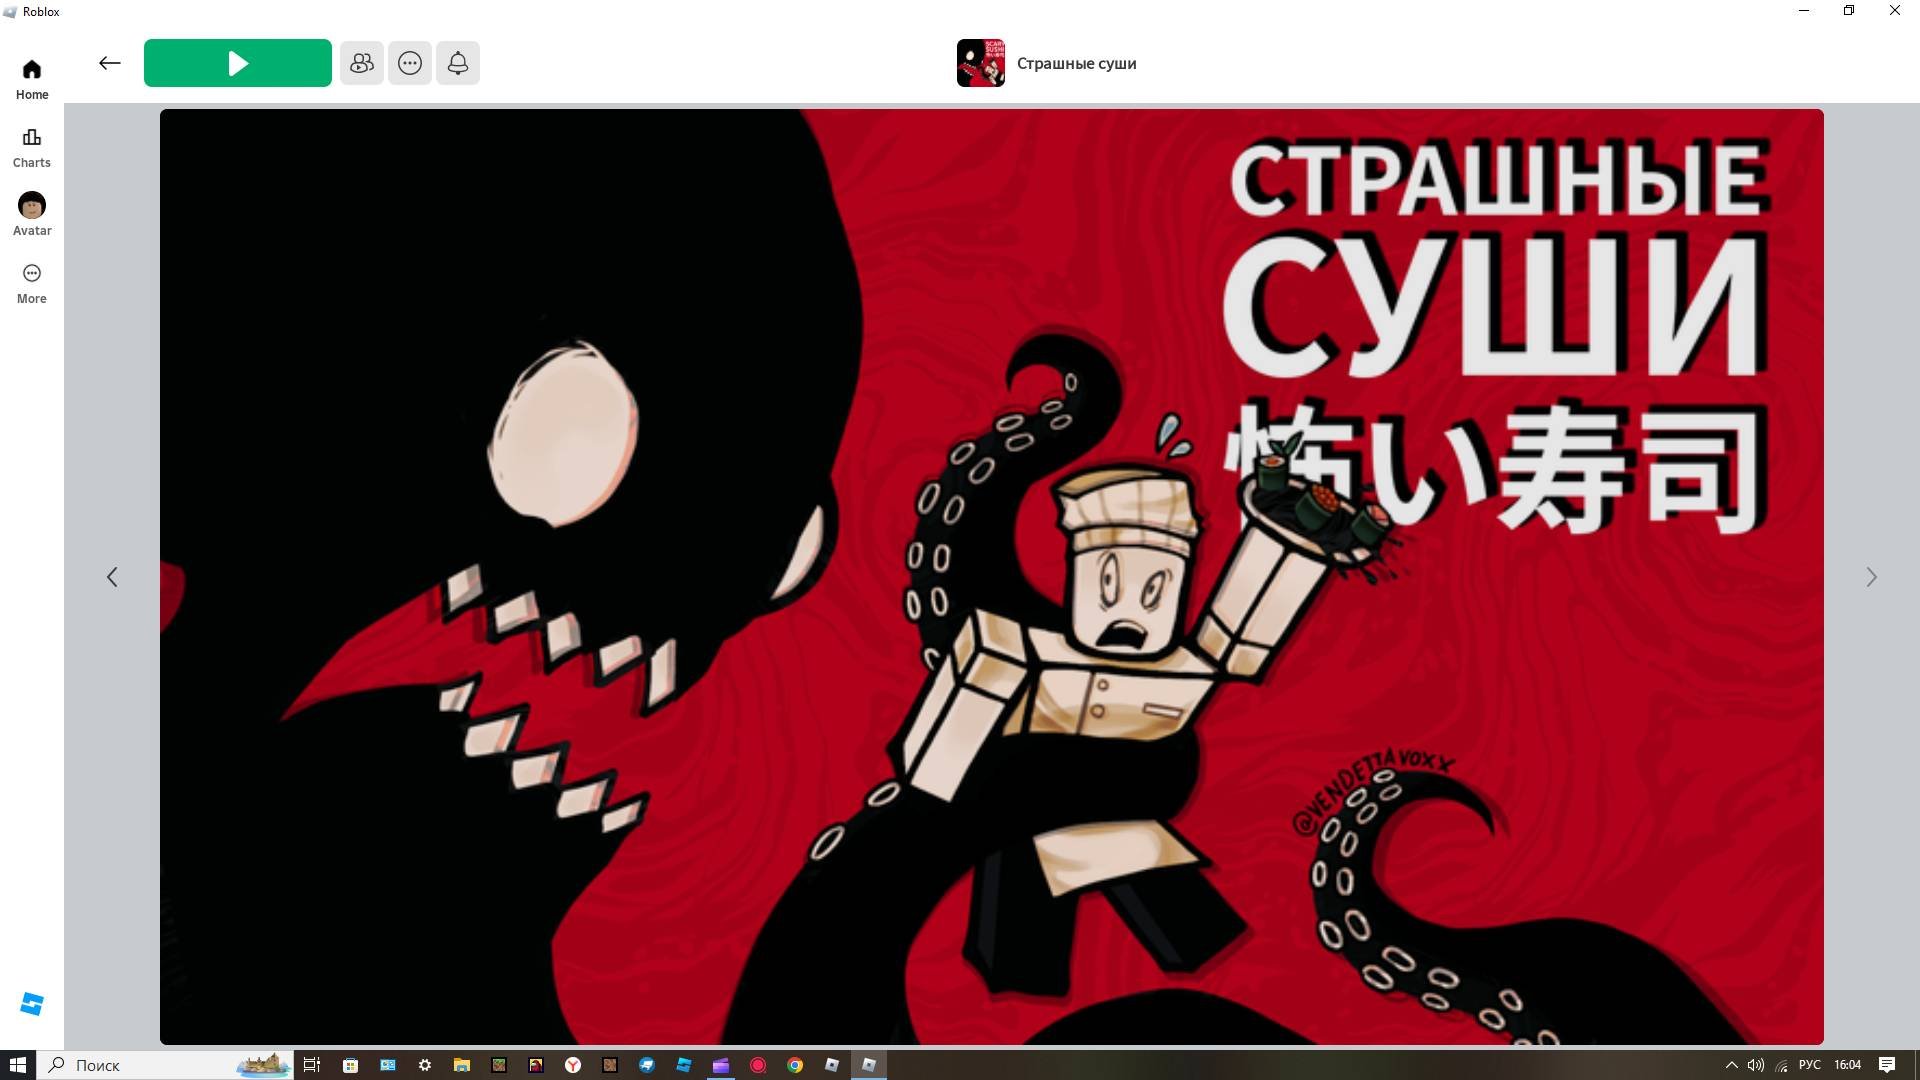The width and height of the screenshot is (1920, 1080).
Task: Open the volume control in tray
Action: (x=1756, y=1065)
